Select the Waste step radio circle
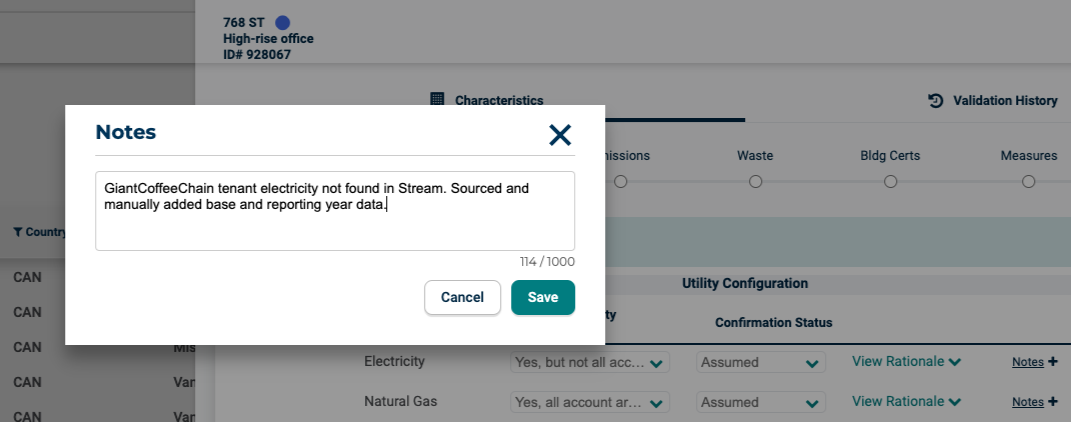The width and height of the screenshot is (1071, 422). 755,181
